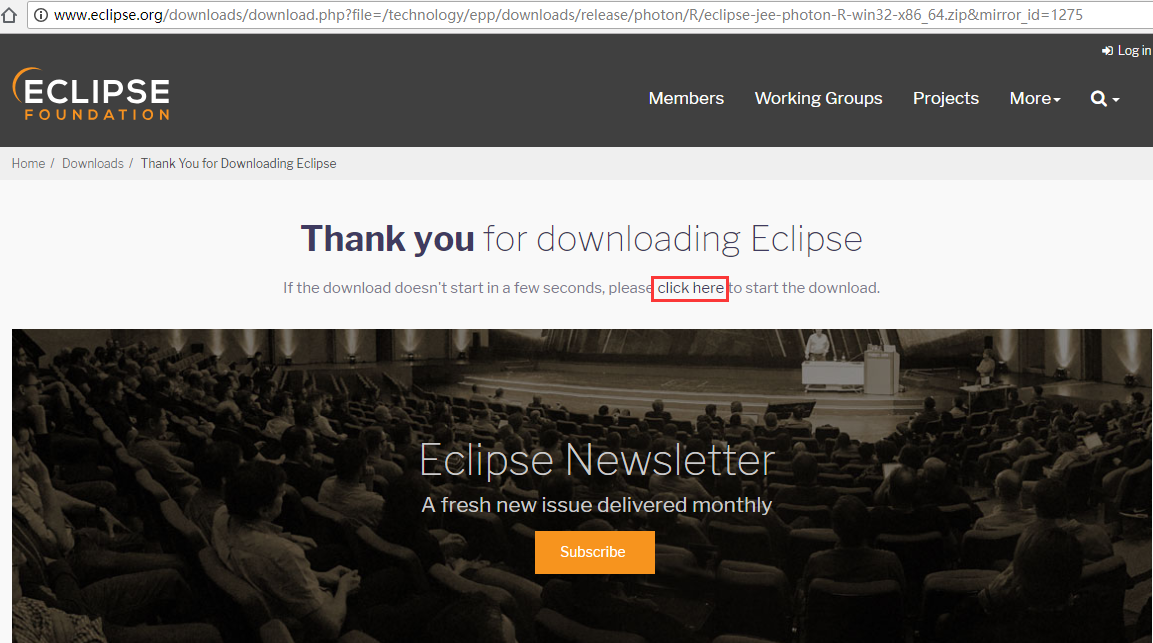This screenshot has height=643, width=1153.
Task: Click the Eclipse Foundation logo
Action: (x=91, y=93)
